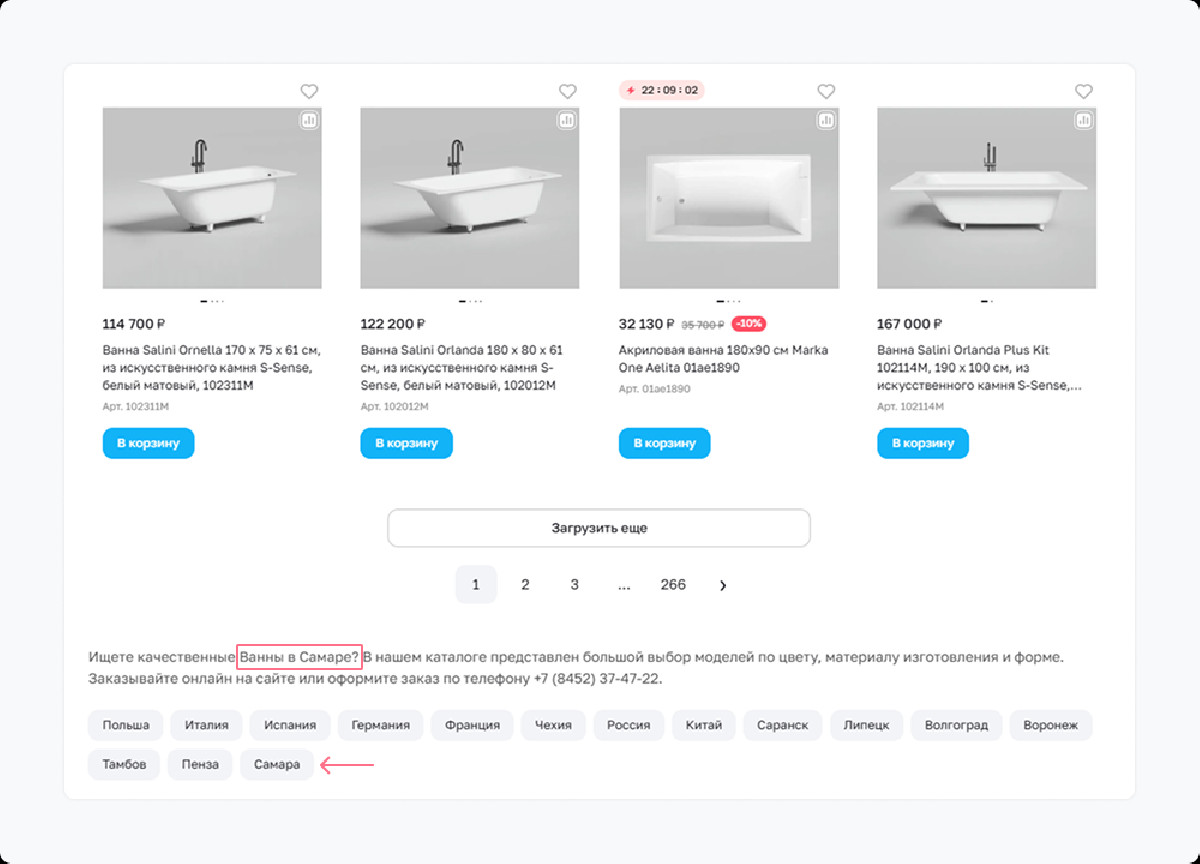Viewport: 1200px width, 864px height.
Task: Go to next page with arrow chevron
Action: click(723, 585)
